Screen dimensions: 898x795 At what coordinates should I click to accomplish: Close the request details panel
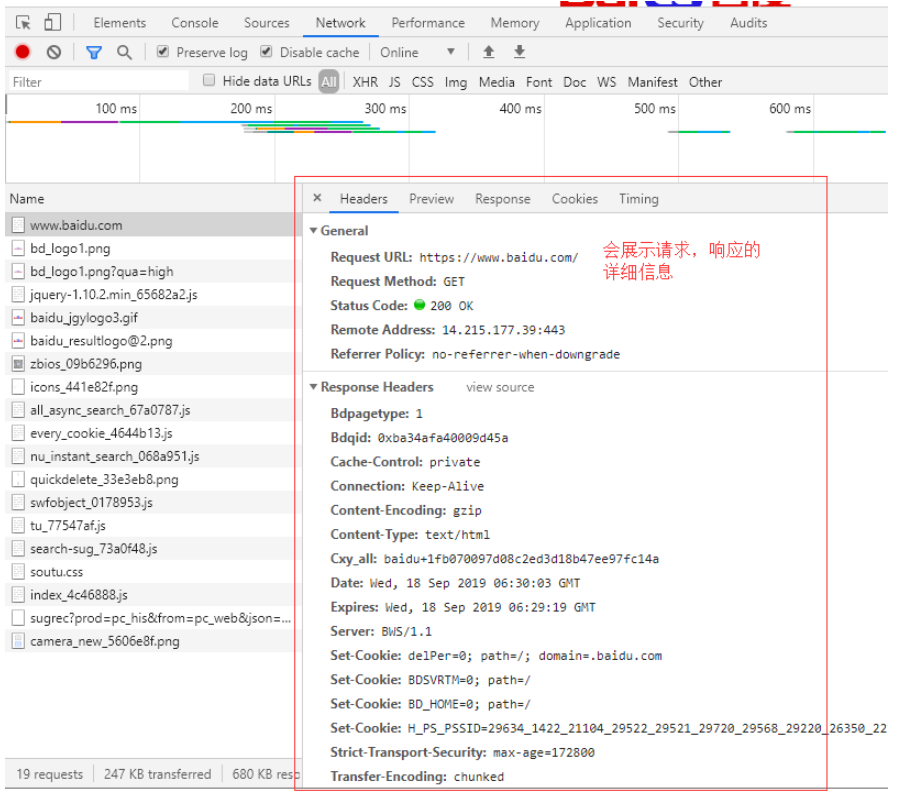click(x=317, y=199)
